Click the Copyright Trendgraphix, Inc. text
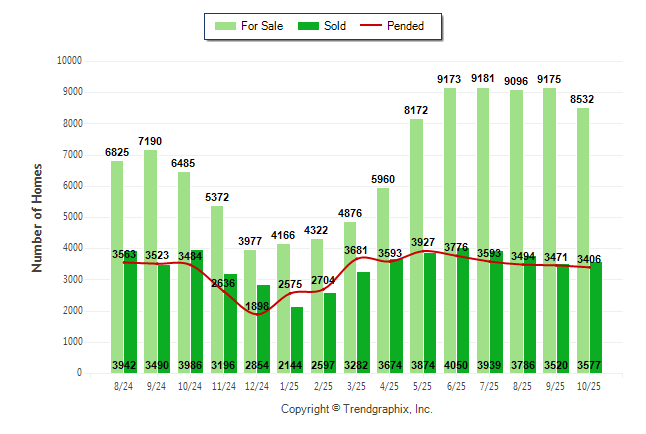Image resolution: width=646 pixels, height=434 pixels. pyautogui.click(x=356, y=409)
